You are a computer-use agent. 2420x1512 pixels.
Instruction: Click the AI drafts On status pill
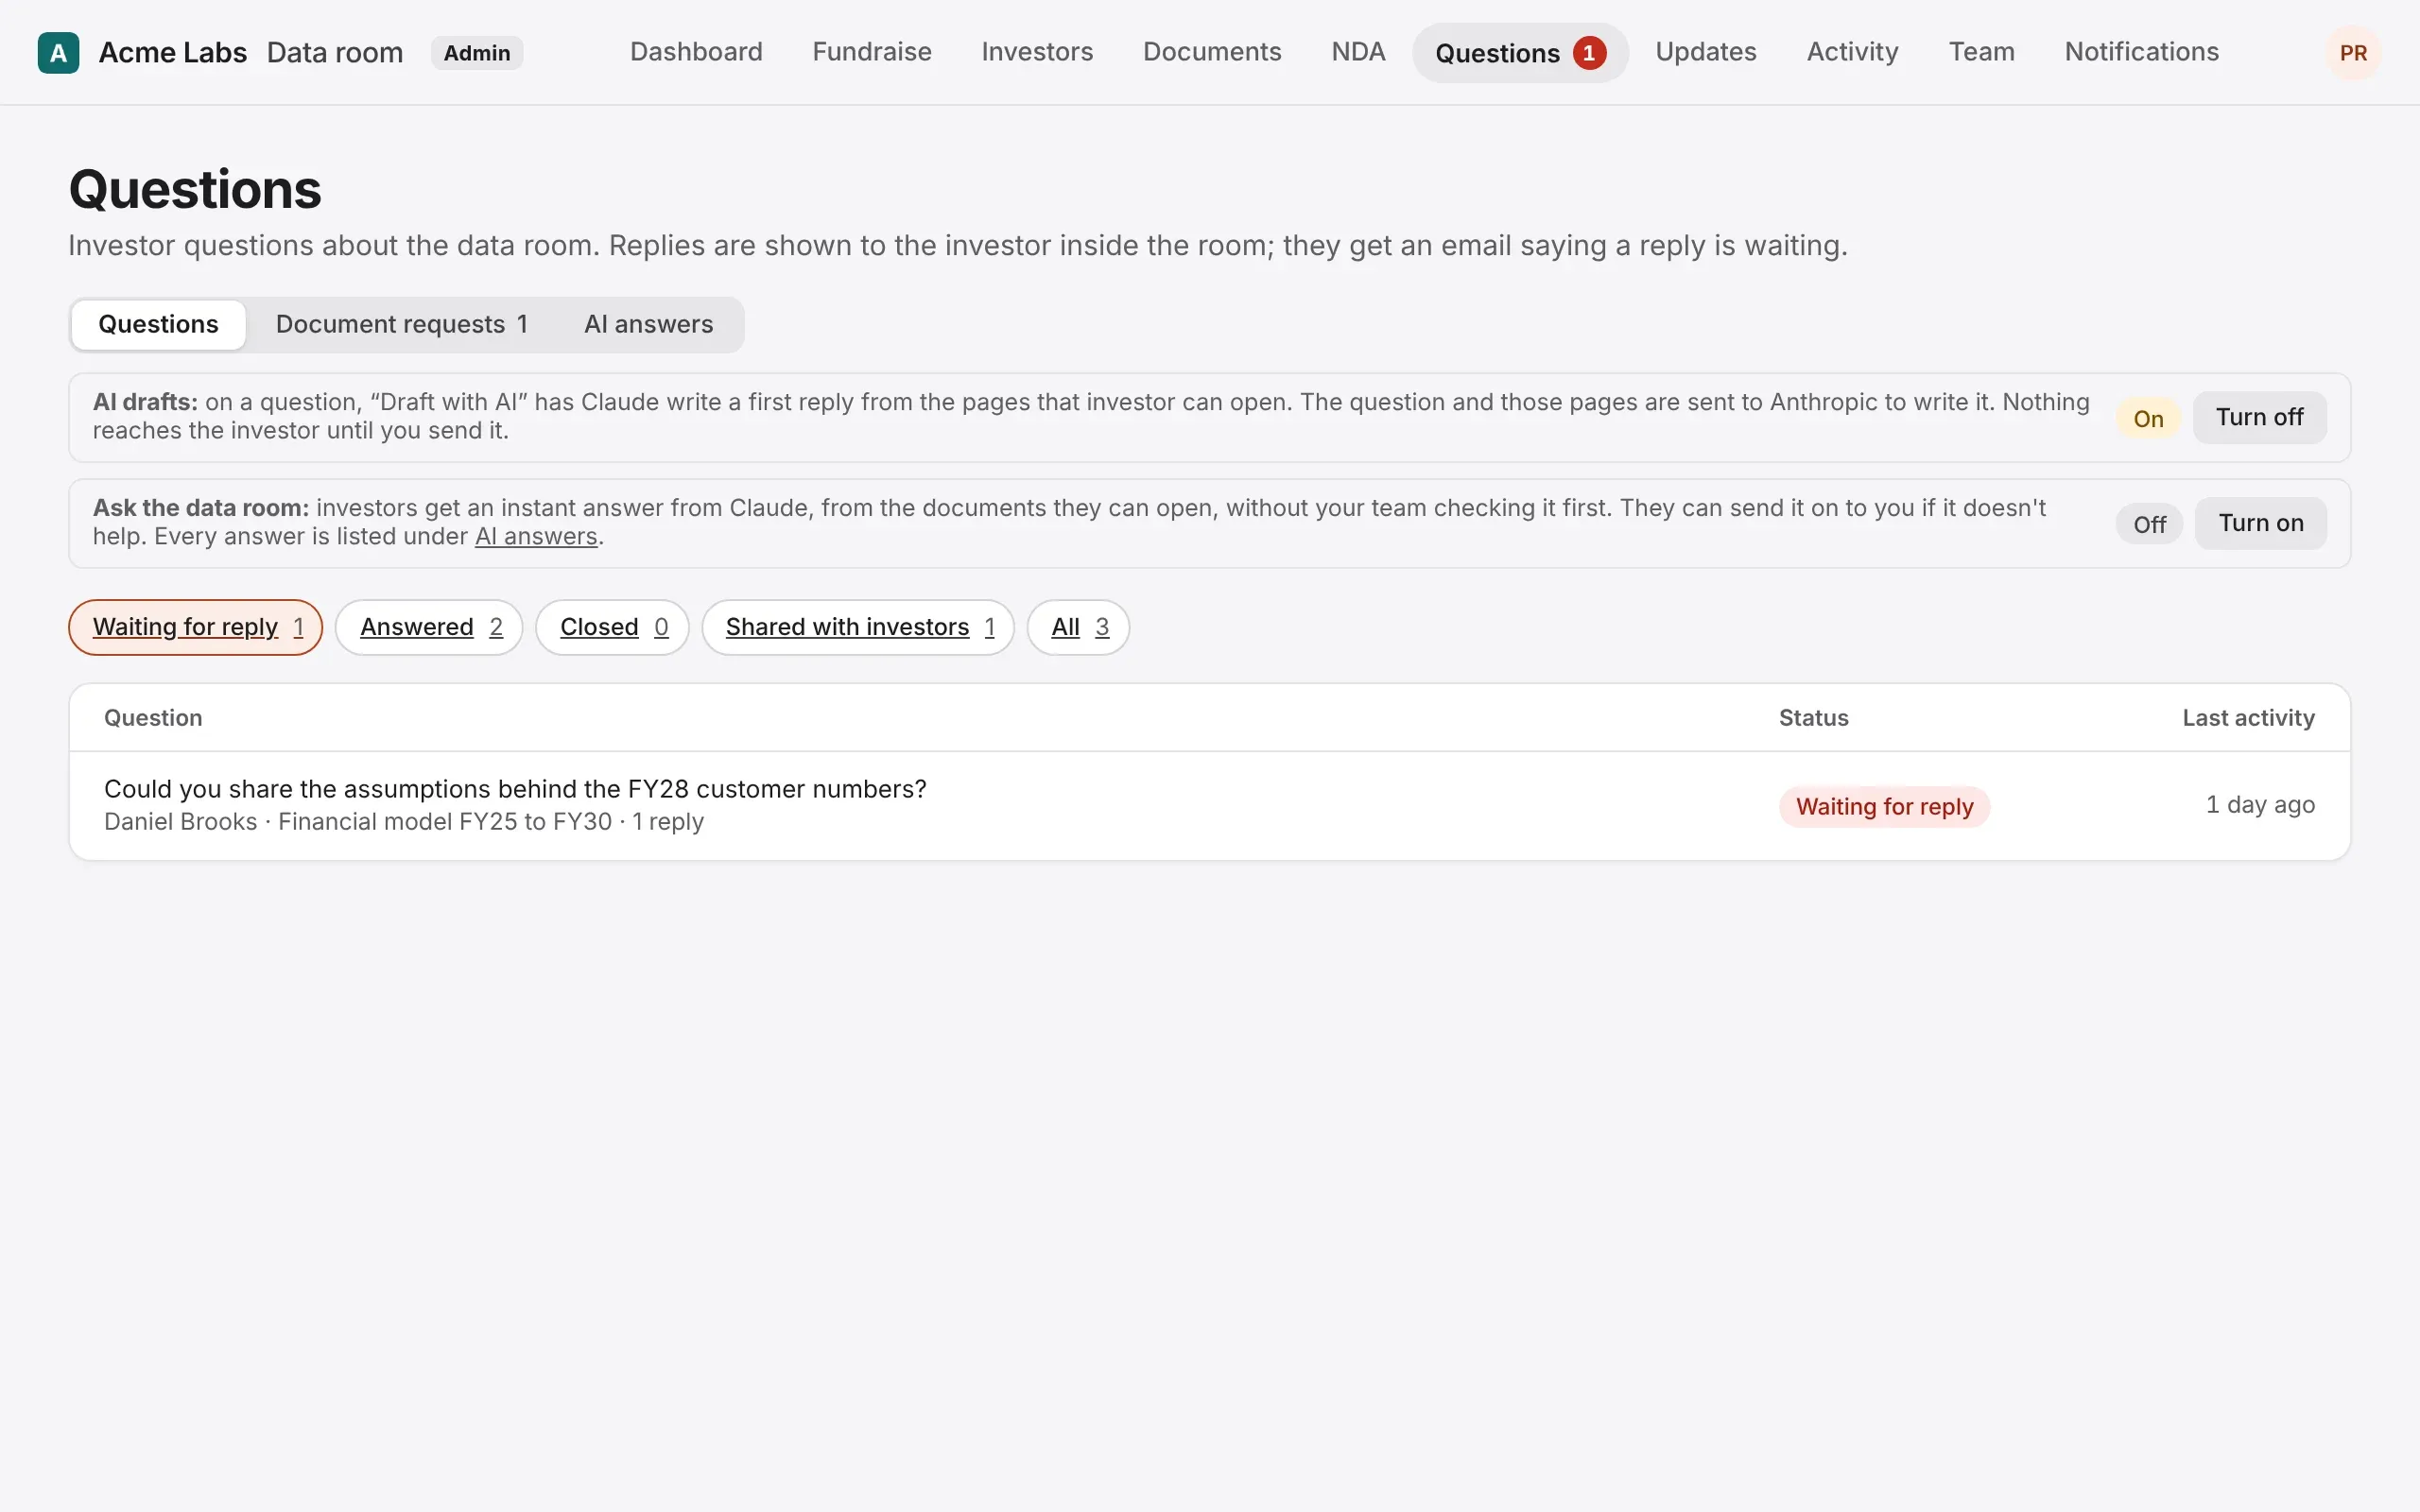(2148, 419)
